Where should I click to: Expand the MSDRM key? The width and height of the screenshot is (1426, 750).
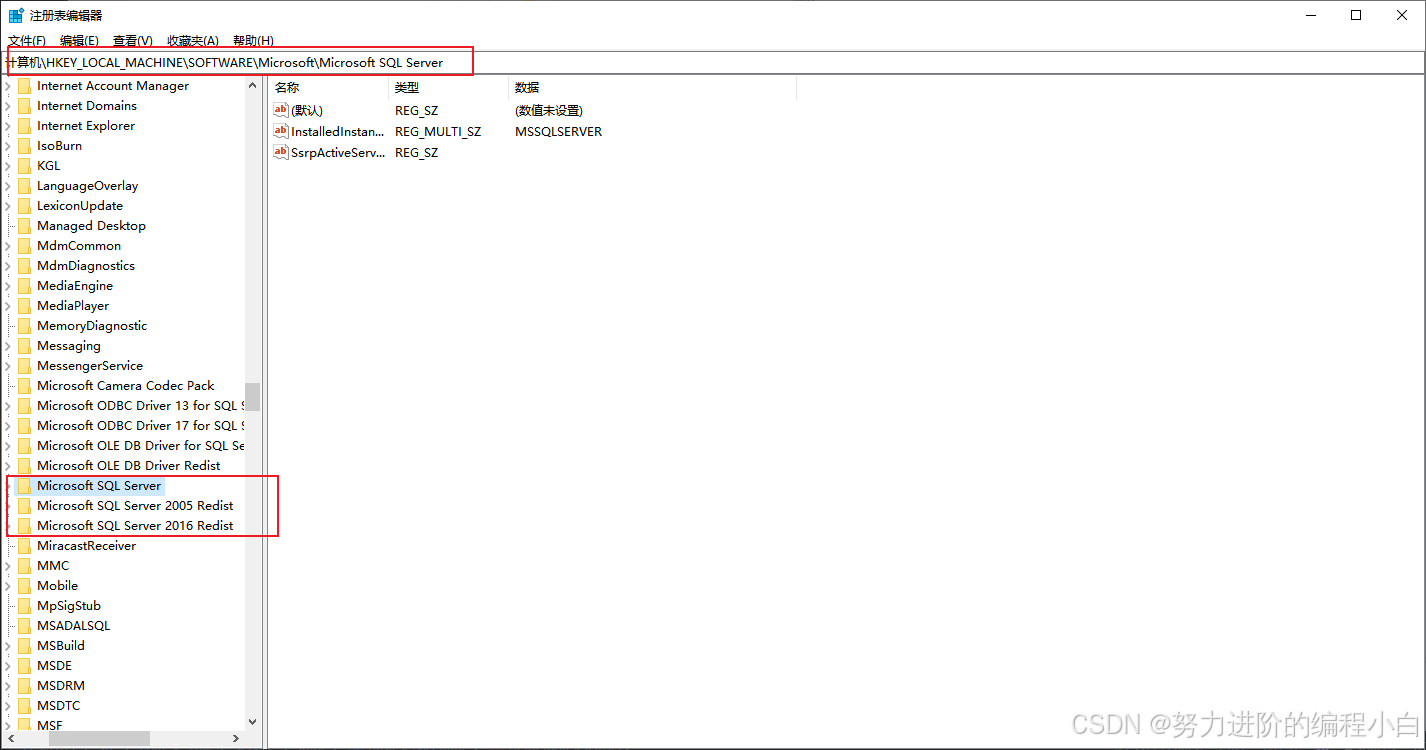tap(9, 686)
